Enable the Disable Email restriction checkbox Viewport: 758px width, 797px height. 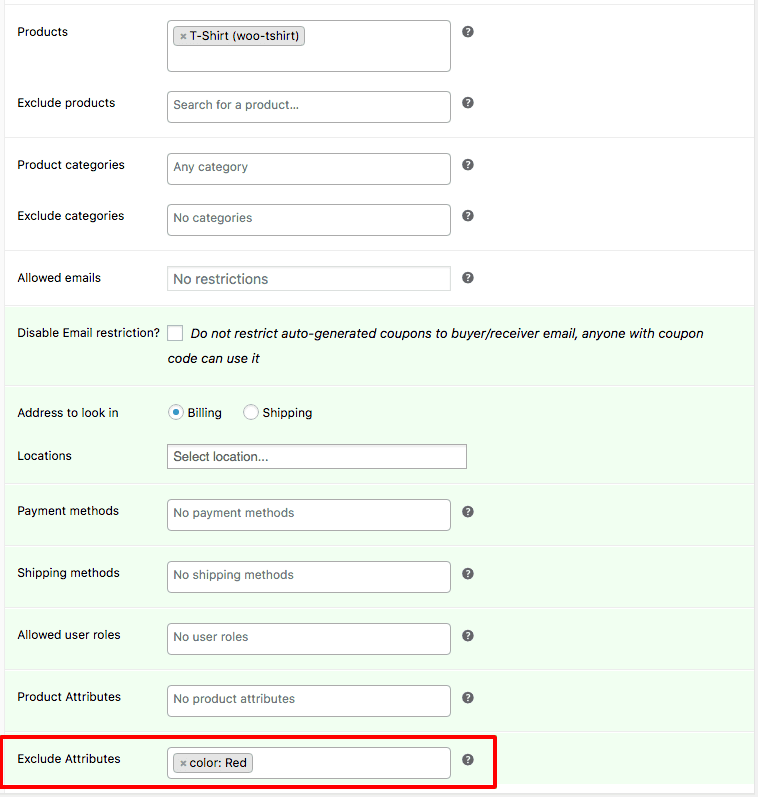coord(175,333)
